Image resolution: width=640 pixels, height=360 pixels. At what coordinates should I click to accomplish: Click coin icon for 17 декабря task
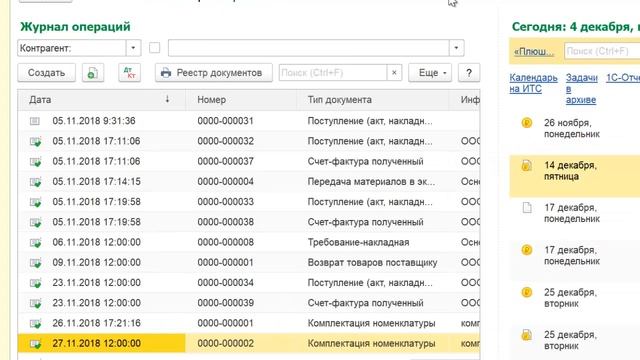coord(527,250)
